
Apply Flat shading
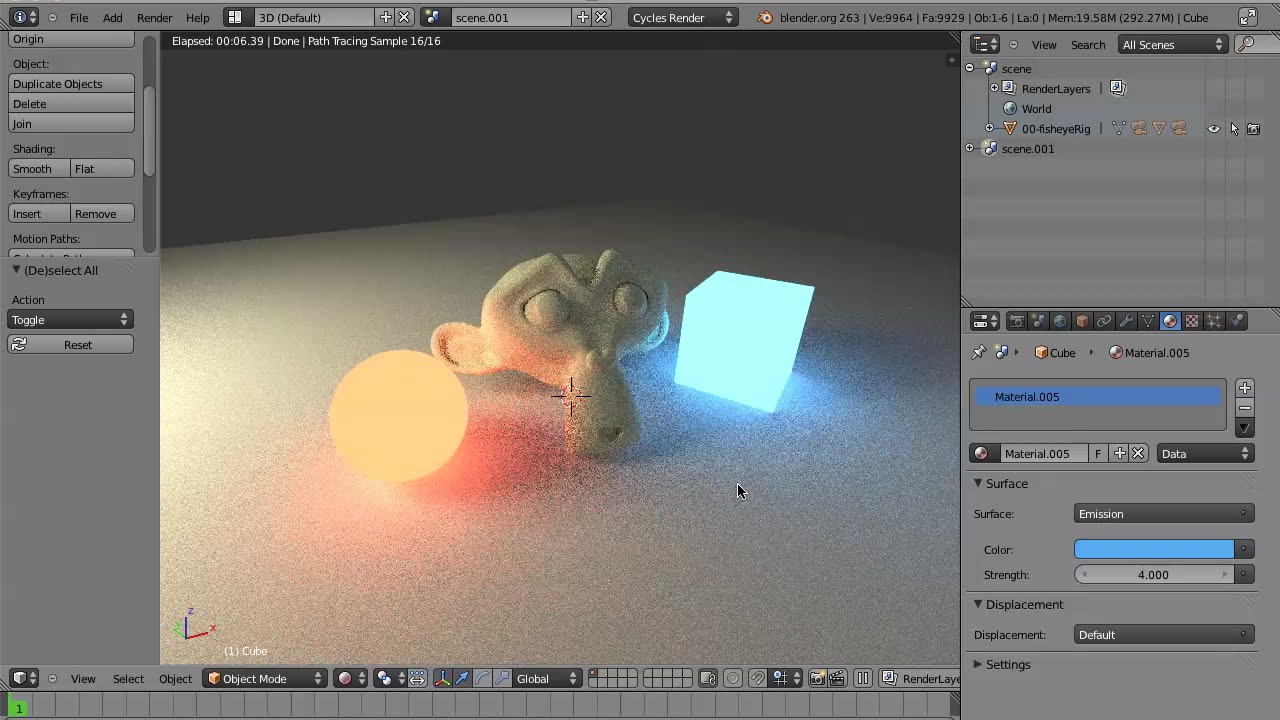point(102,169)
